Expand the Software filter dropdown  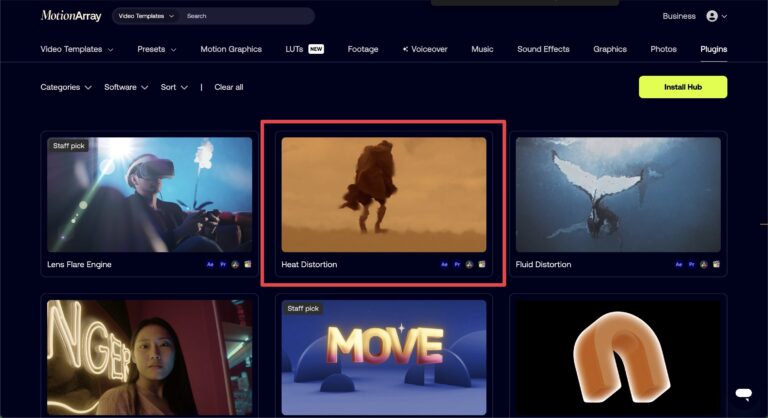coord(126,87)
